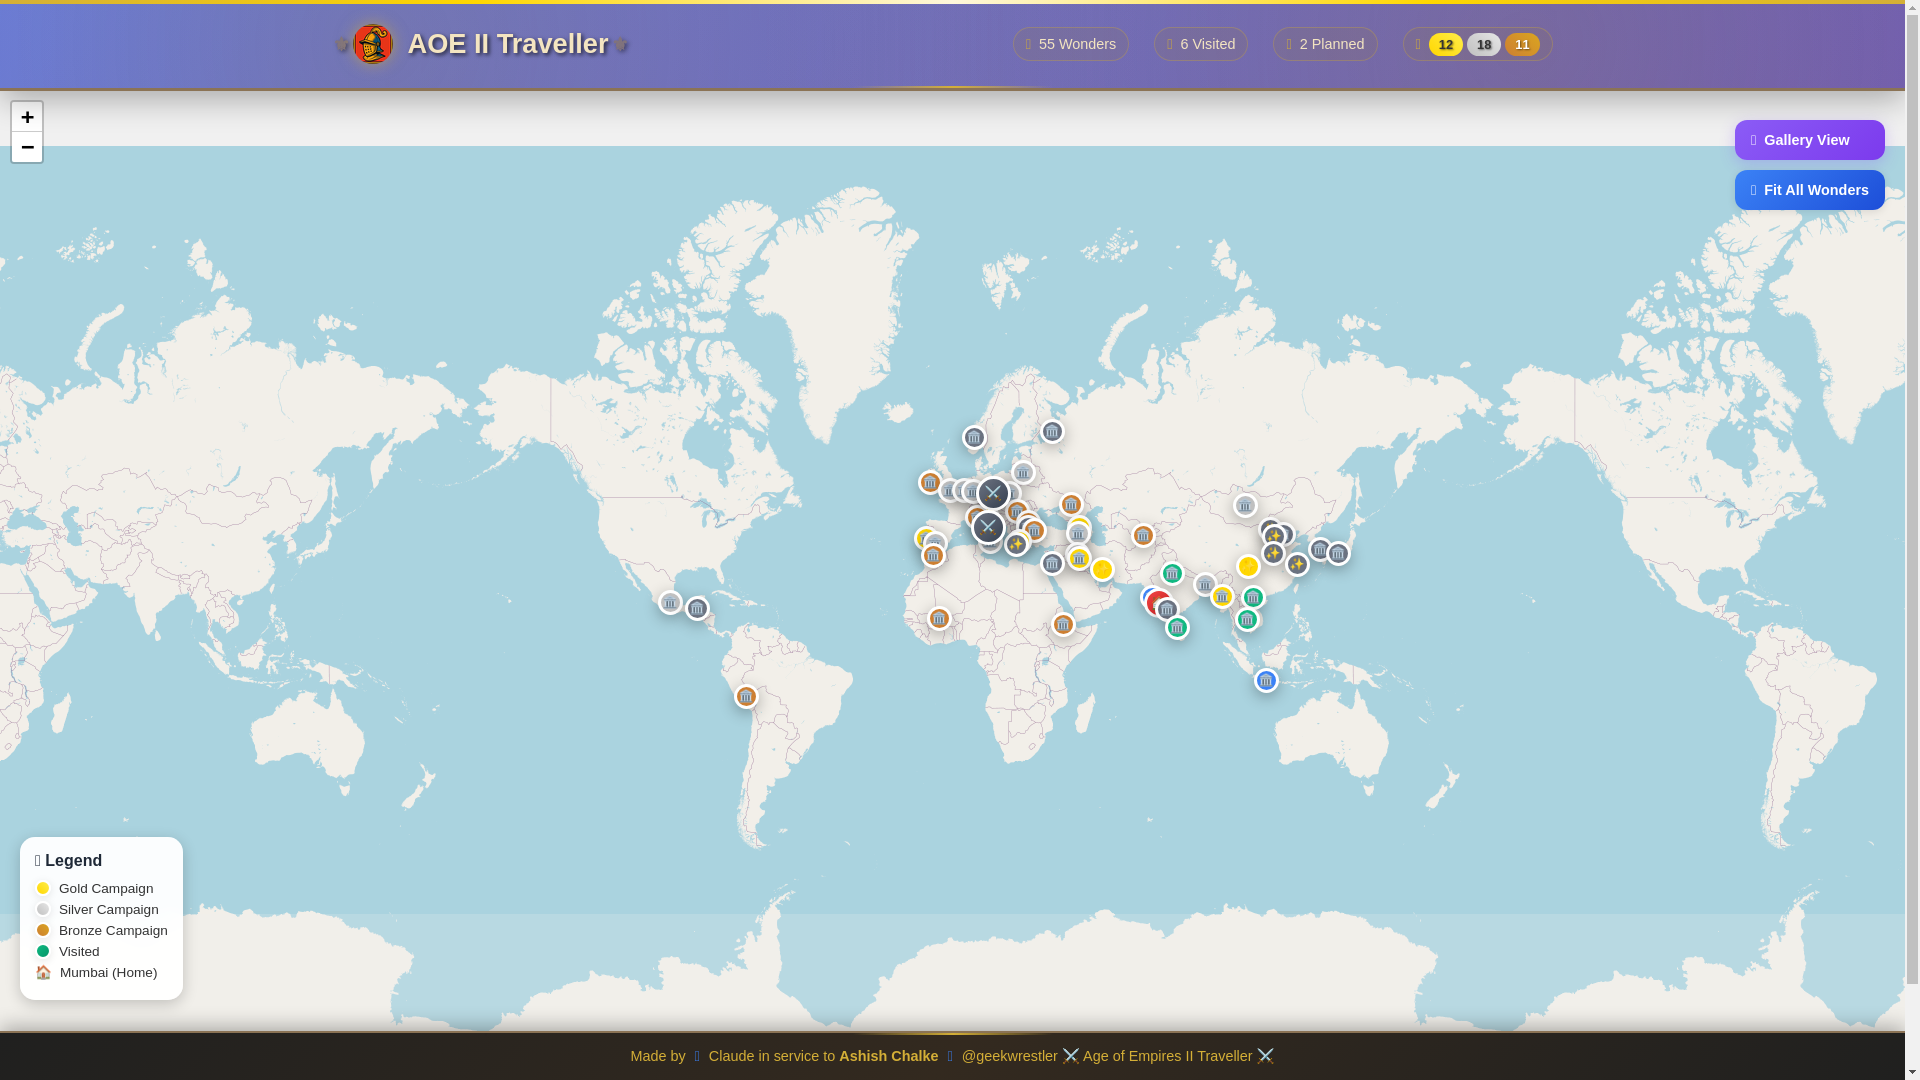The width and height of the screenshot is (1920, 1080).
Task: Open the bronze wonder marker in Ireland
Action: [x=930, y=482]
